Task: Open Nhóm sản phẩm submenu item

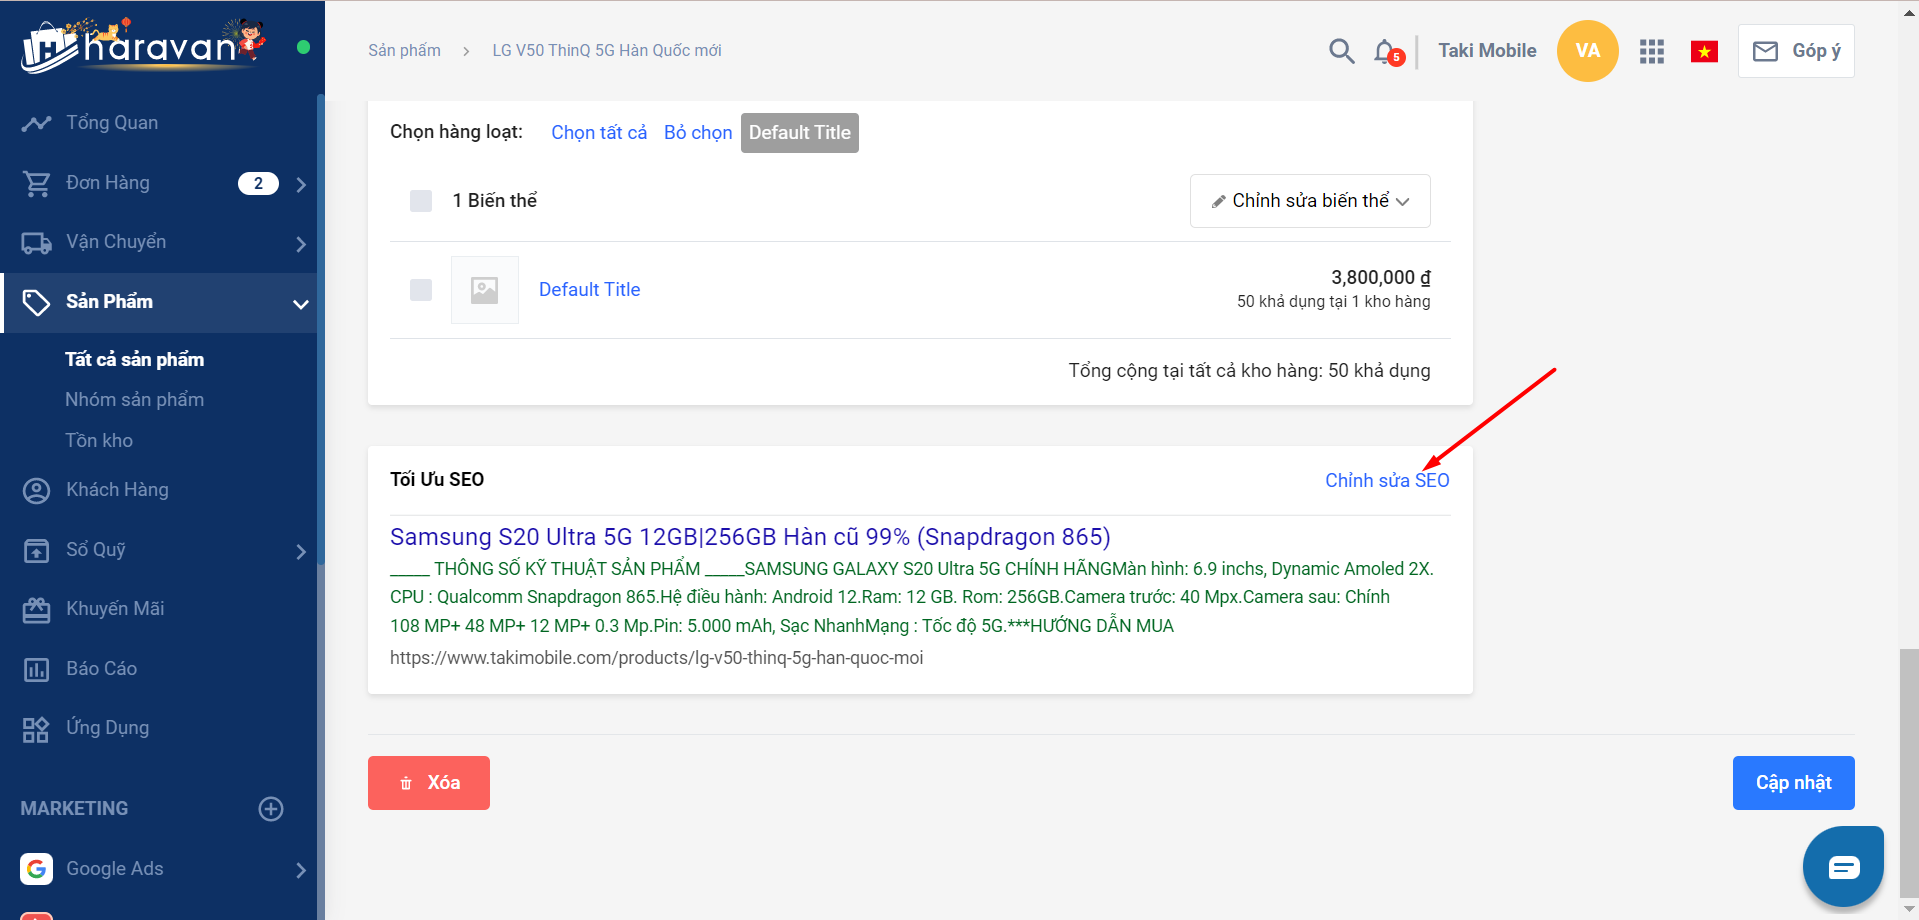Action: coord(134,400)
